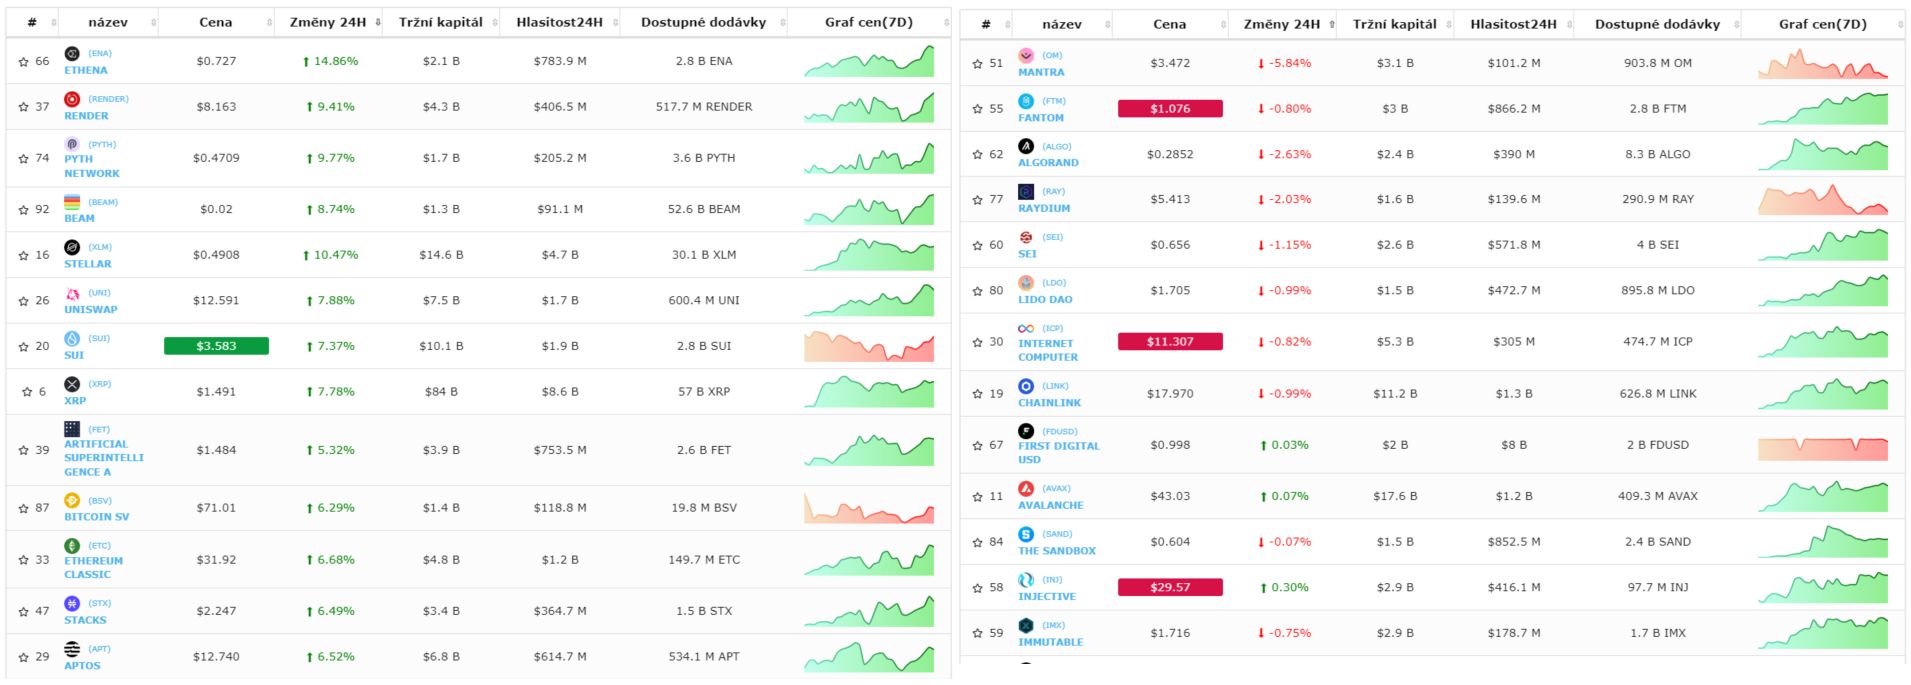Star Ethena as a favorite
This screenshot has width=1911, height=685.
(23, 61)
